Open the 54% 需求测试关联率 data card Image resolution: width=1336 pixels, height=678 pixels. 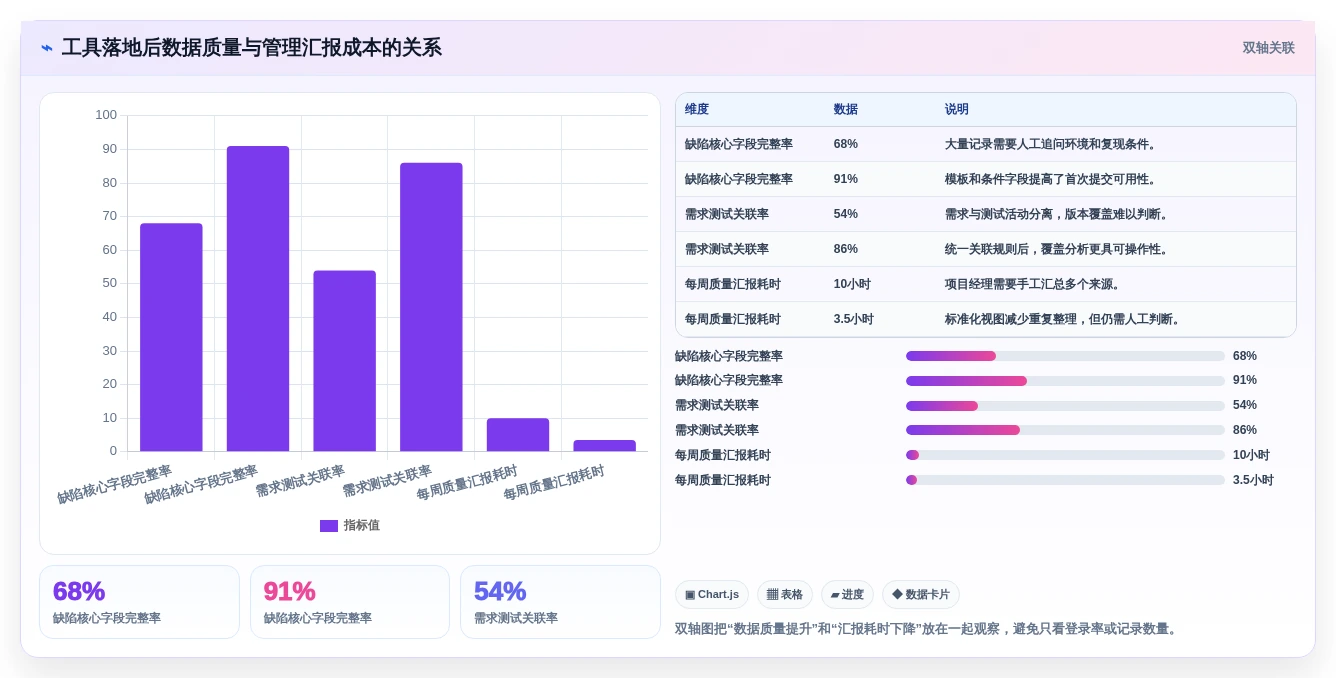560,602
